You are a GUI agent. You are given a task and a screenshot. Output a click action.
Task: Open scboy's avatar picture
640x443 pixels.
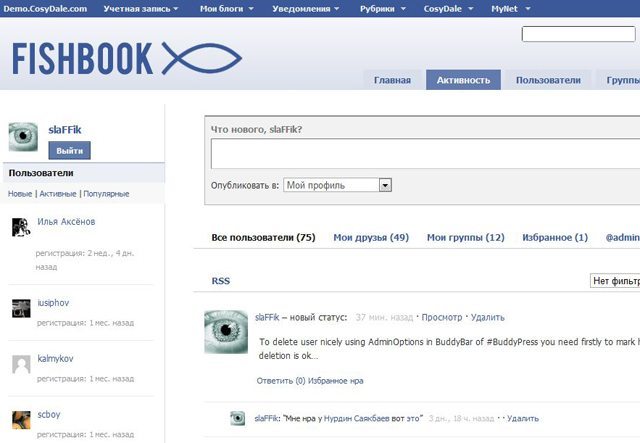[x=21, y=420]
